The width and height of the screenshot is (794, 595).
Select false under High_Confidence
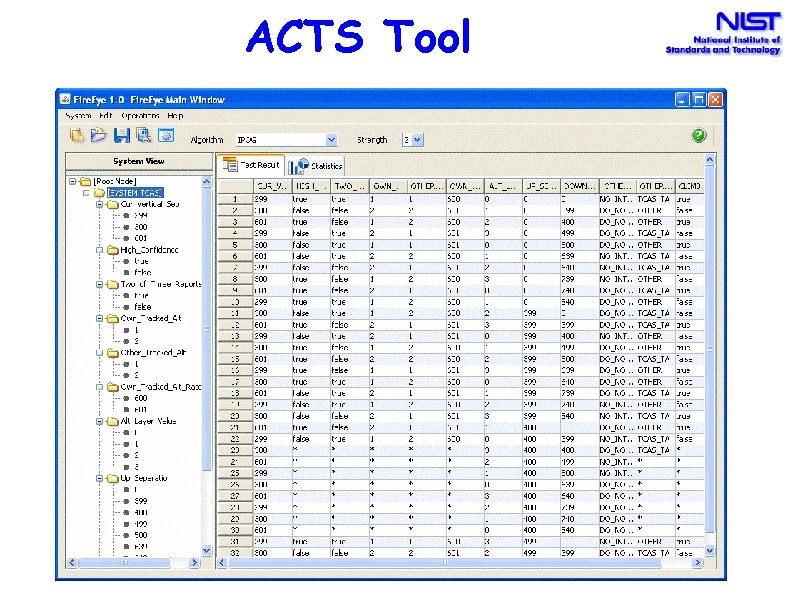tap(143, 272)
